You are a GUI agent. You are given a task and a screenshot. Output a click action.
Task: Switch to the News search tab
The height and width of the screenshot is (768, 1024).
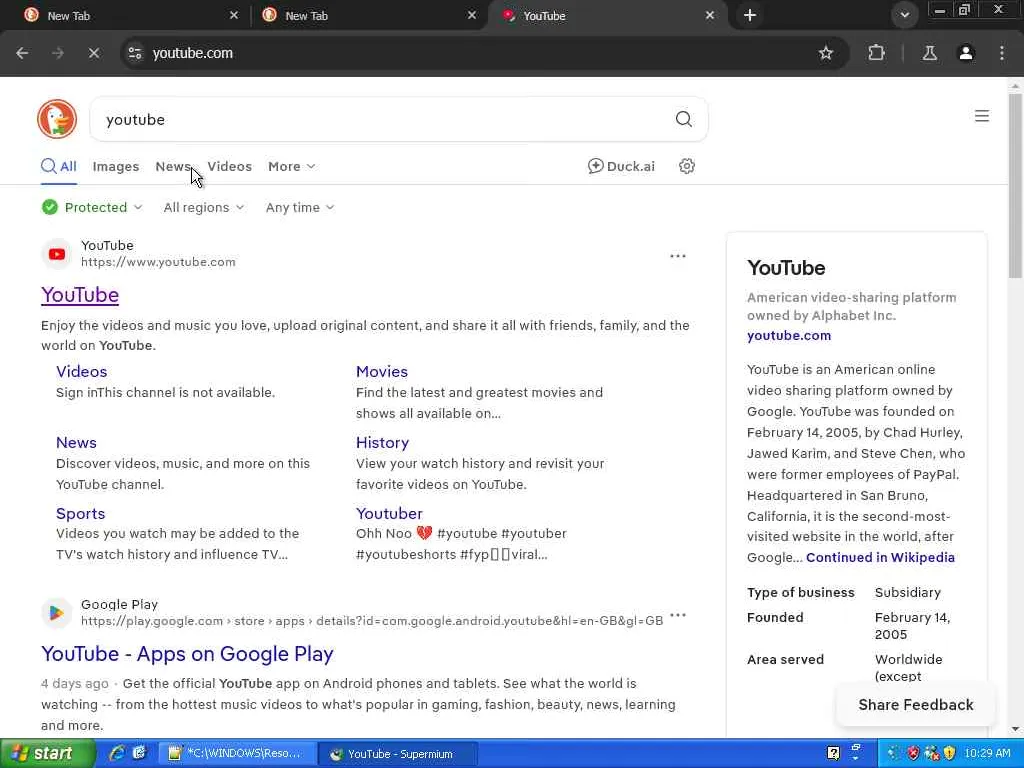[x=172, y=167]
